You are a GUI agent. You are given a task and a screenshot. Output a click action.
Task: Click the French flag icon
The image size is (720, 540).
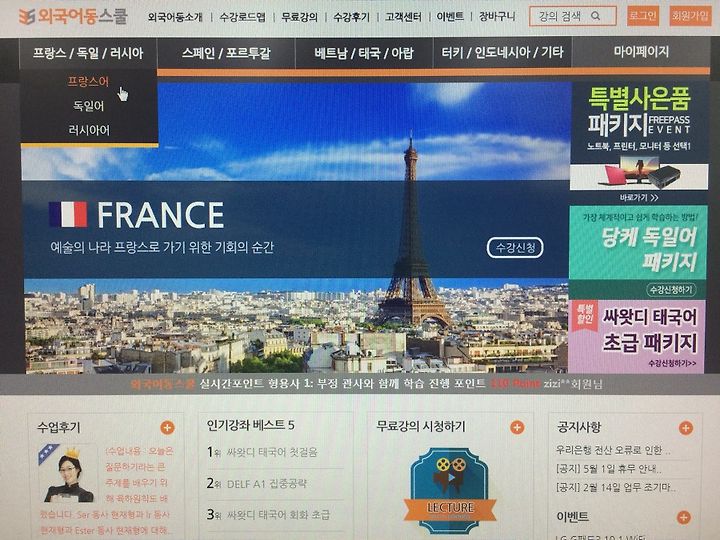pyautogui.click(x=68, y=214)
